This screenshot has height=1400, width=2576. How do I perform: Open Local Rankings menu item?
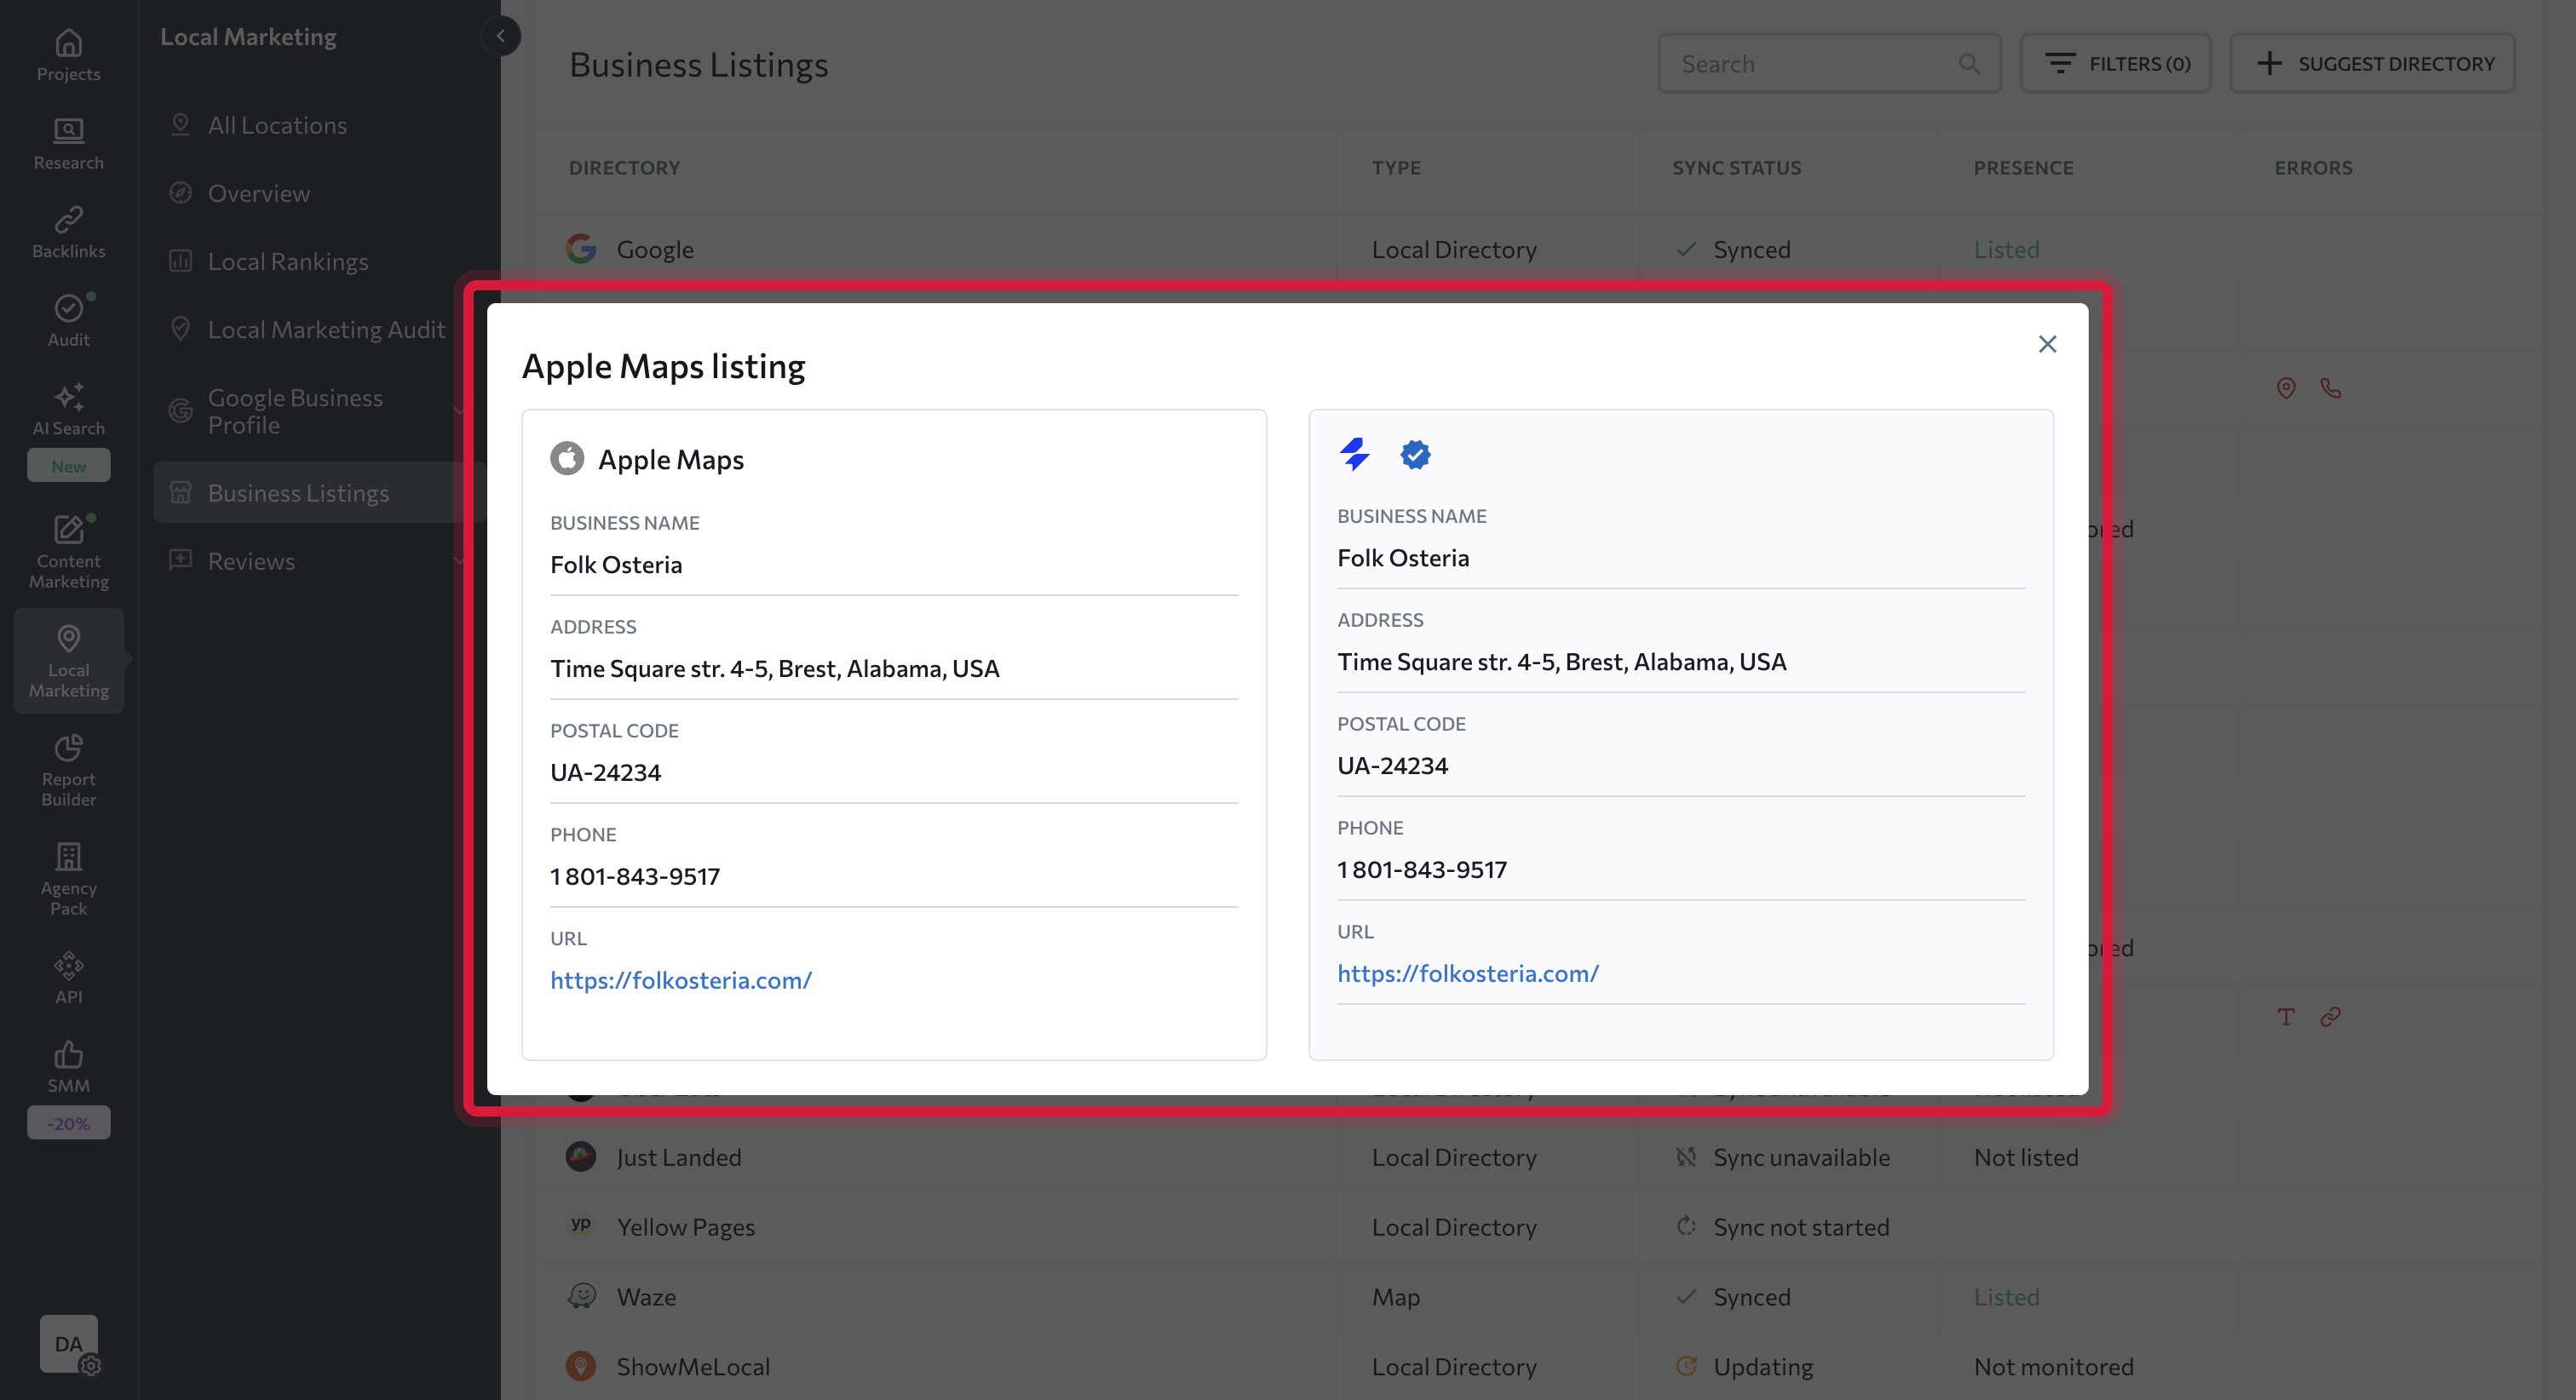point(288,261)
